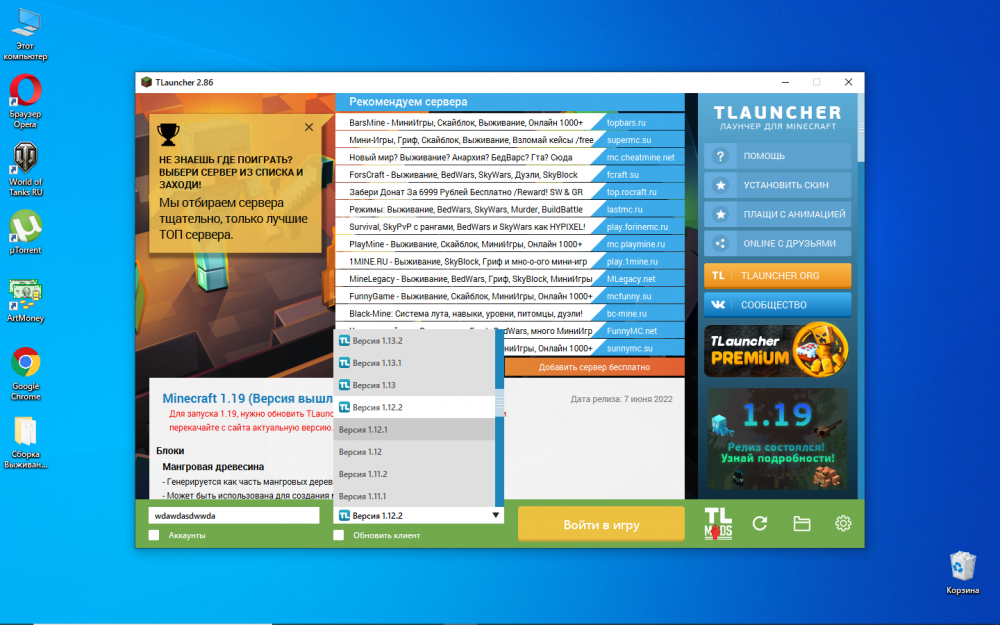1000x625 pixels.
Task: Choose Версия 1.13 from the list
Action: point(414,385)
